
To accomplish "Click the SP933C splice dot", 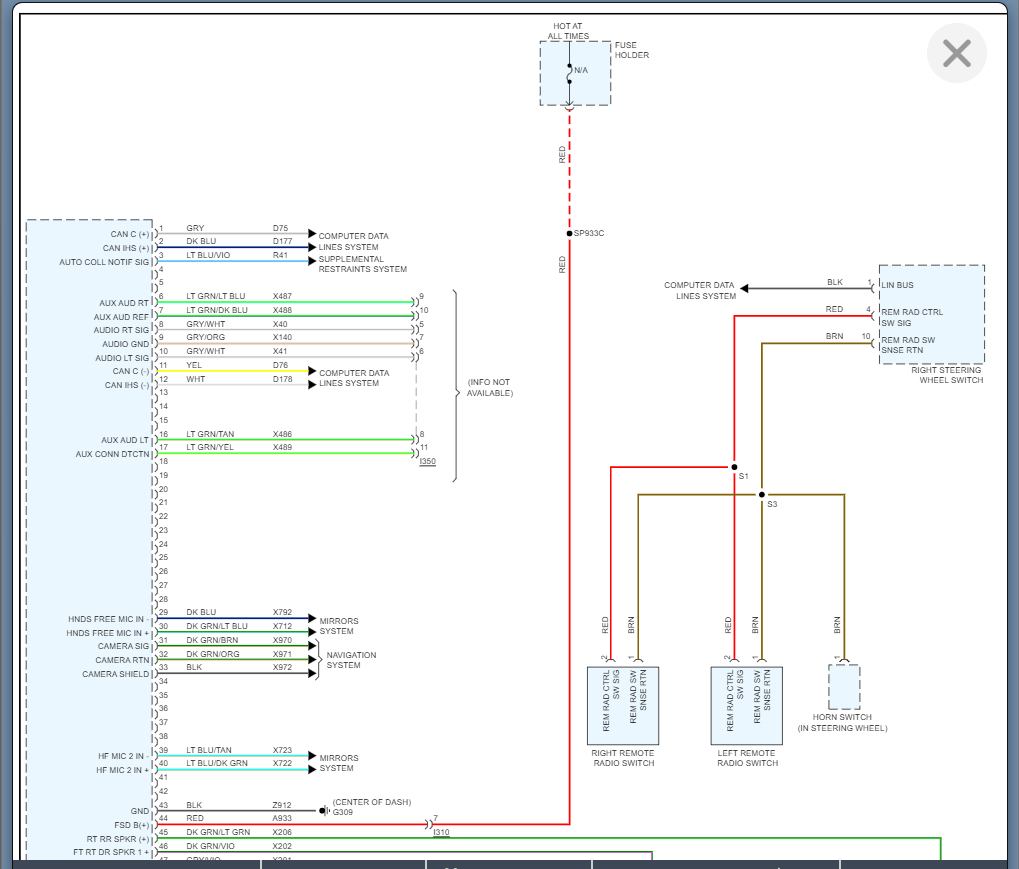I will (569, 233).
